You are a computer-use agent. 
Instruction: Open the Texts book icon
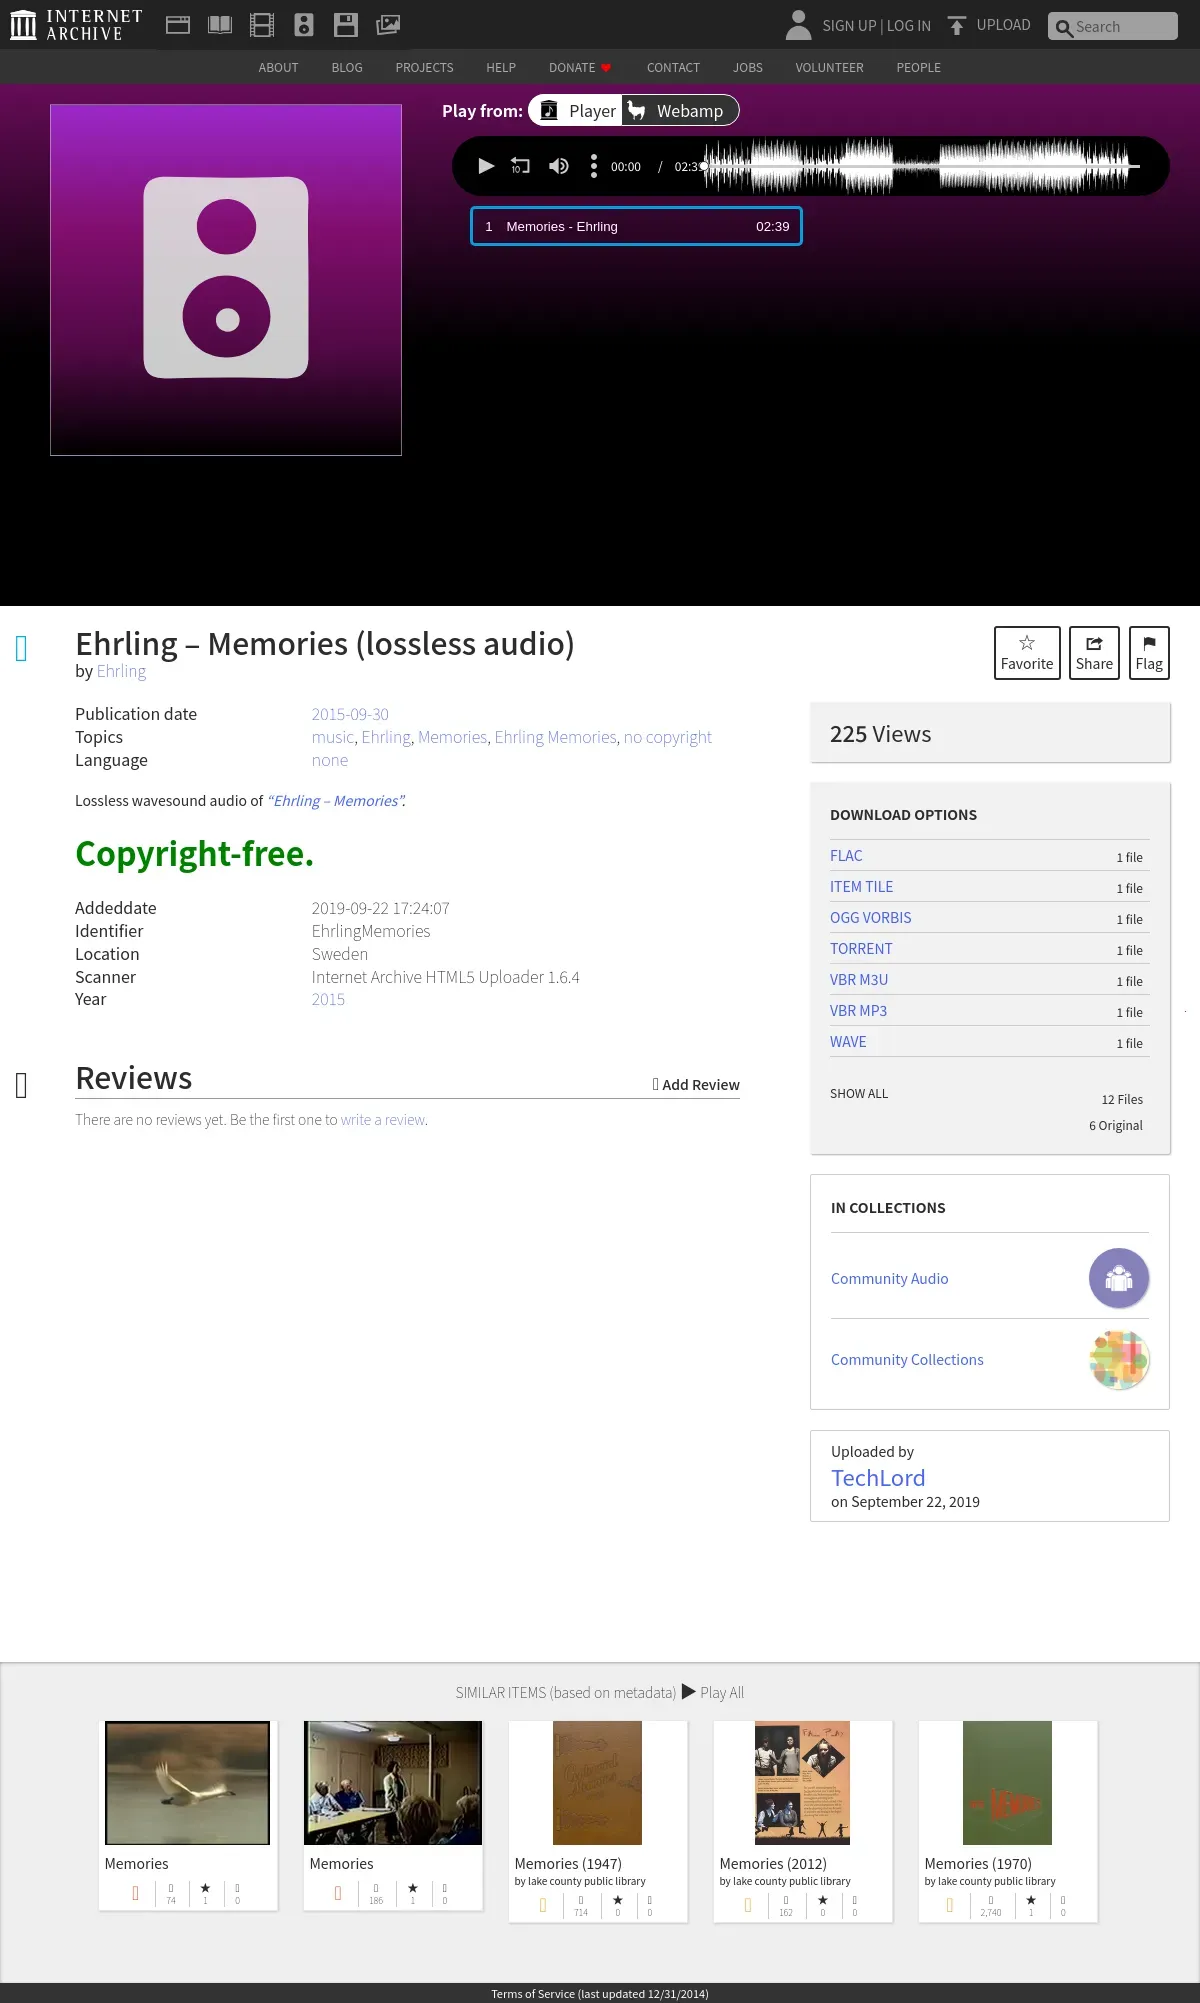pos(220,25)
